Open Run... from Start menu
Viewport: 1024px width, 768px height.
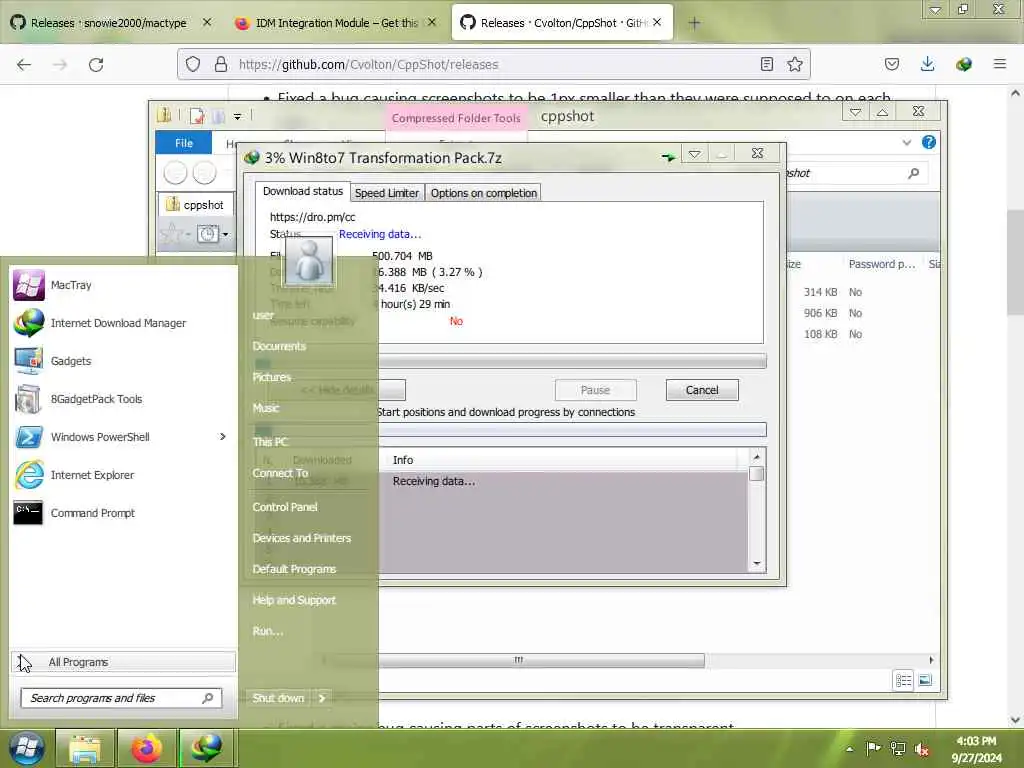[268, 631]
